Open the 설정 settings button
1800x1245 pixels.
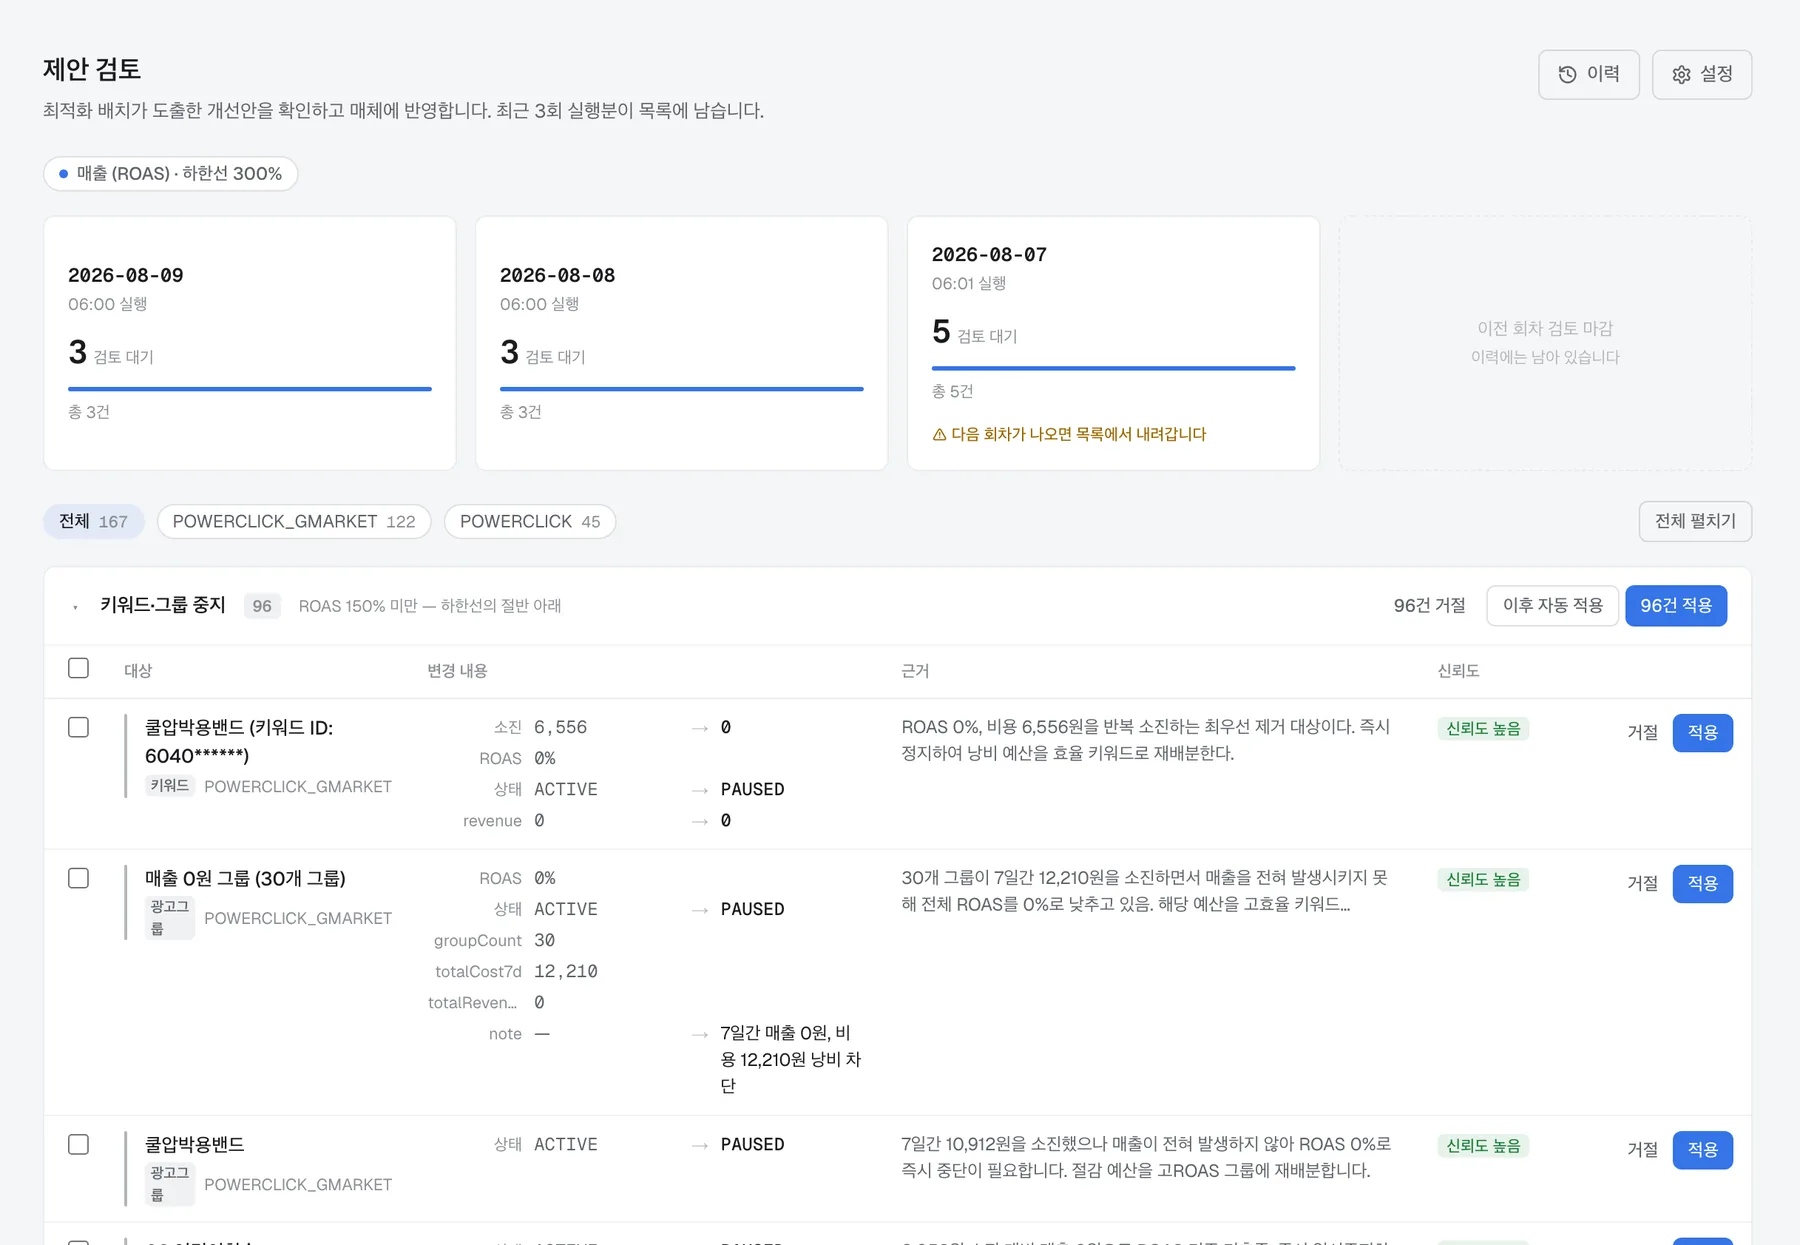[x=1701, y=74]
